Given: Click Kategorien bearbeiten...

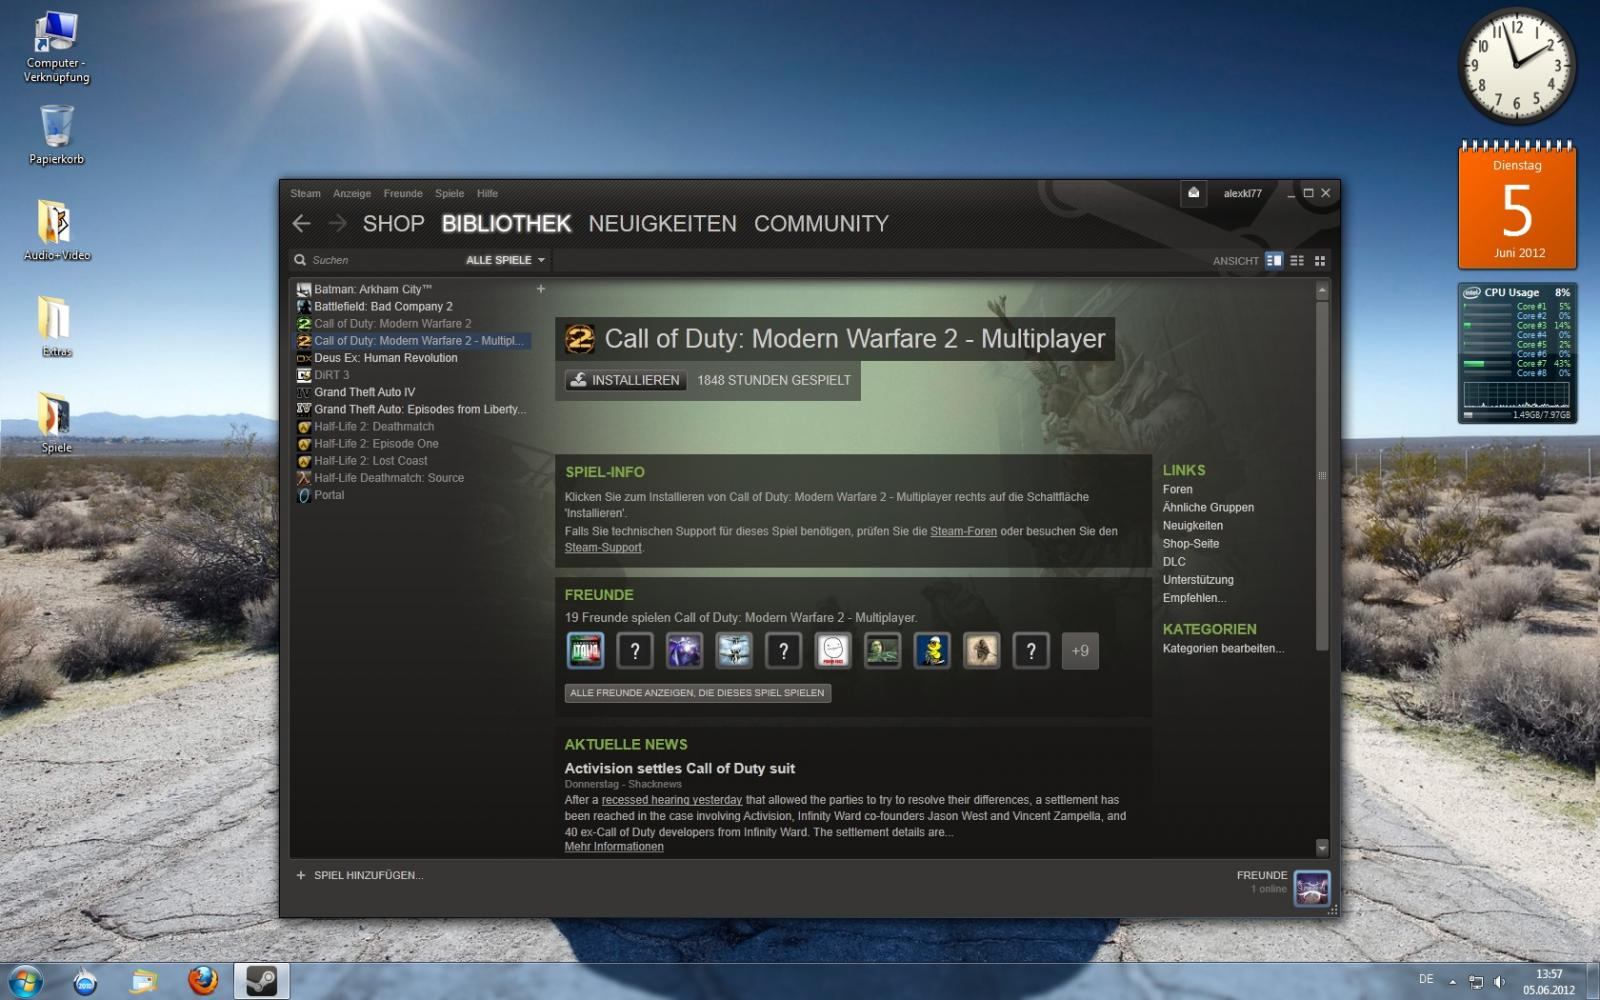Looking at the screenshot, I should 1223,648.
